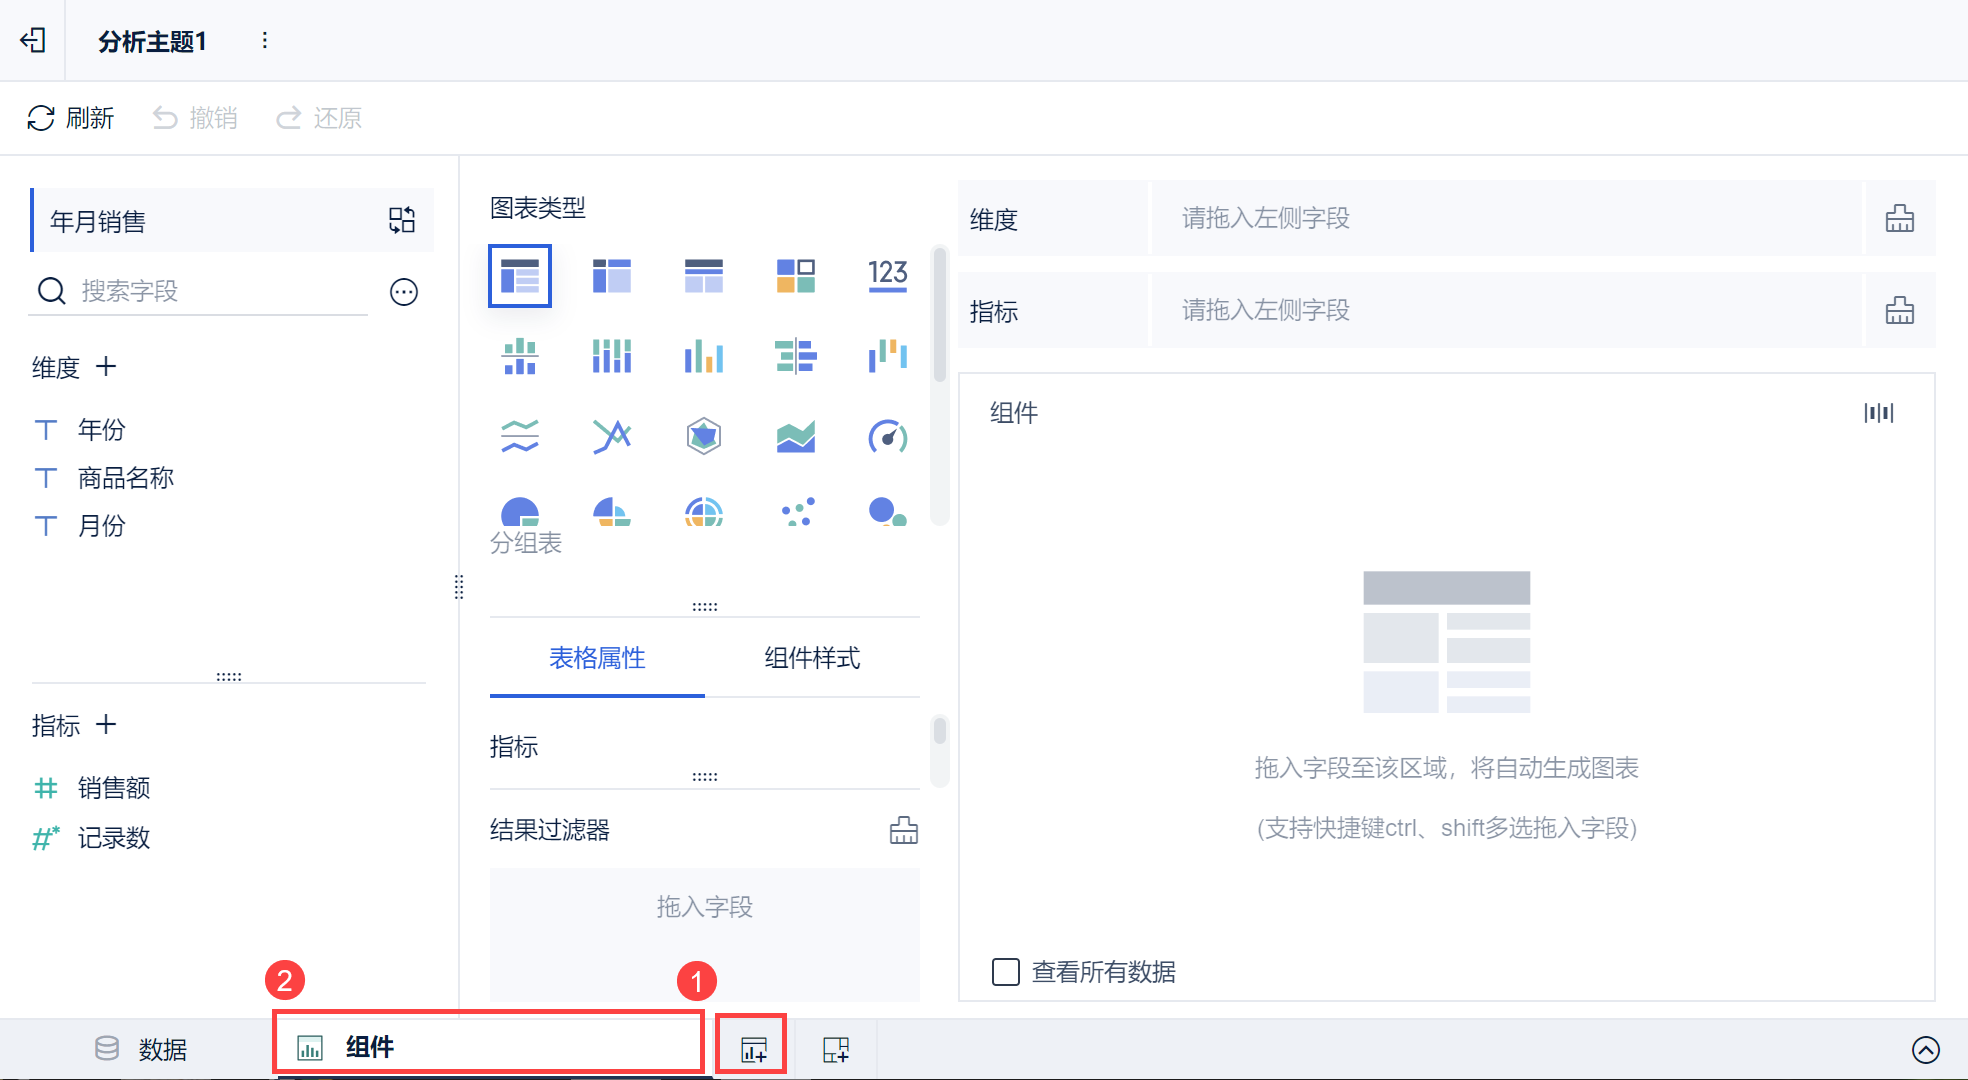Expand the bottom panel with the up-arrow circle

click(x=1925, y=1049)
